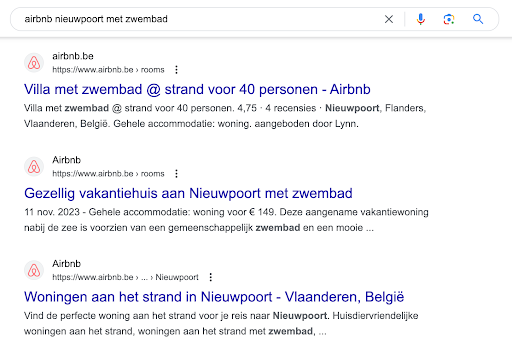512x360 pixels.
Task: Click the first result's URL ending in rooms
Action: coord(108,70)
